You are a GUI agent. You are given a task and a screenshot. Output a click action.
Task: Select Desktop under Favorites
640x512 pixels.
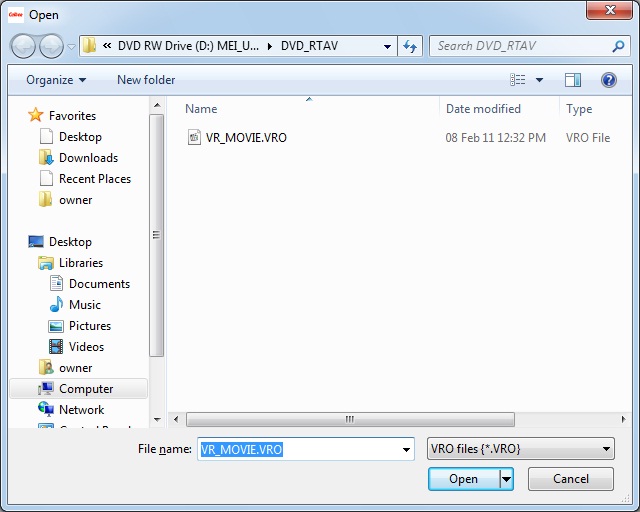point(80,137)
